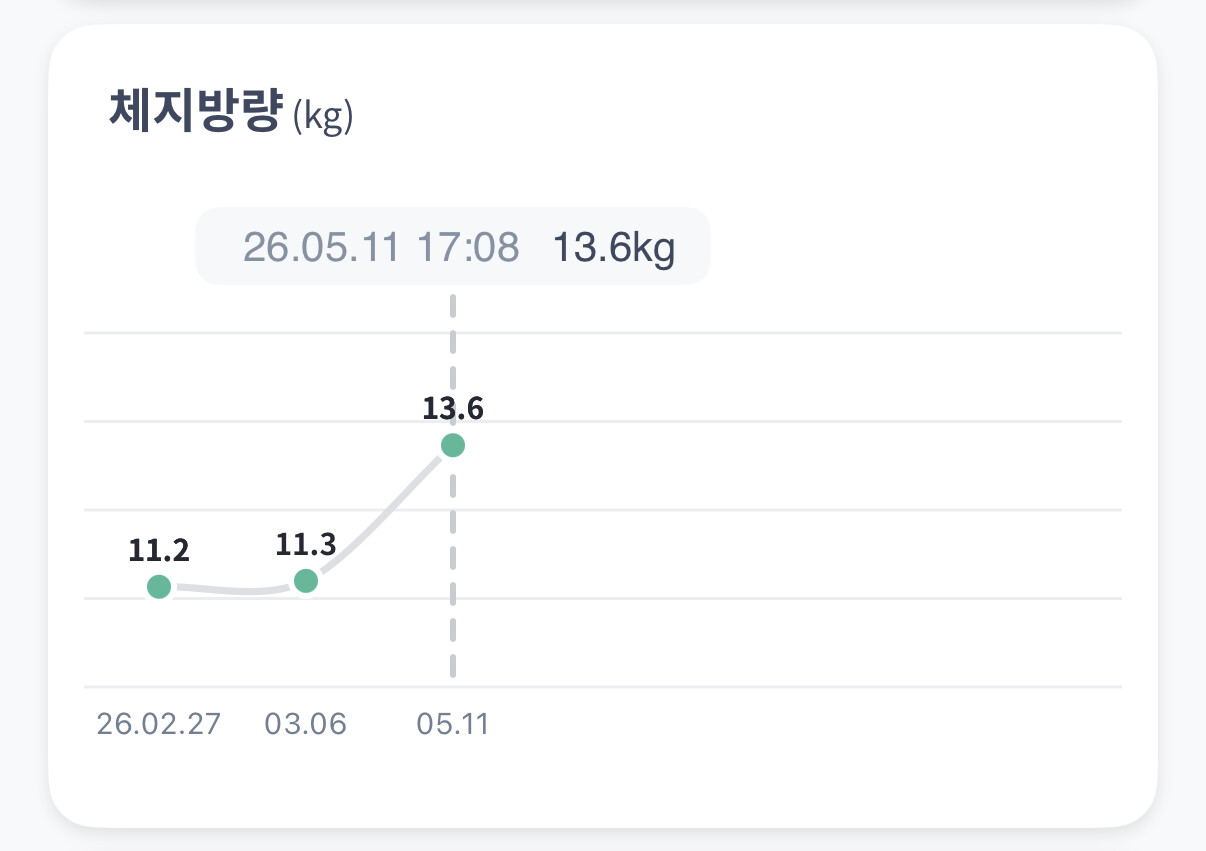1206x851 pixels.
Task: Select the 11.2 green data point
Action: pos(159,587)
